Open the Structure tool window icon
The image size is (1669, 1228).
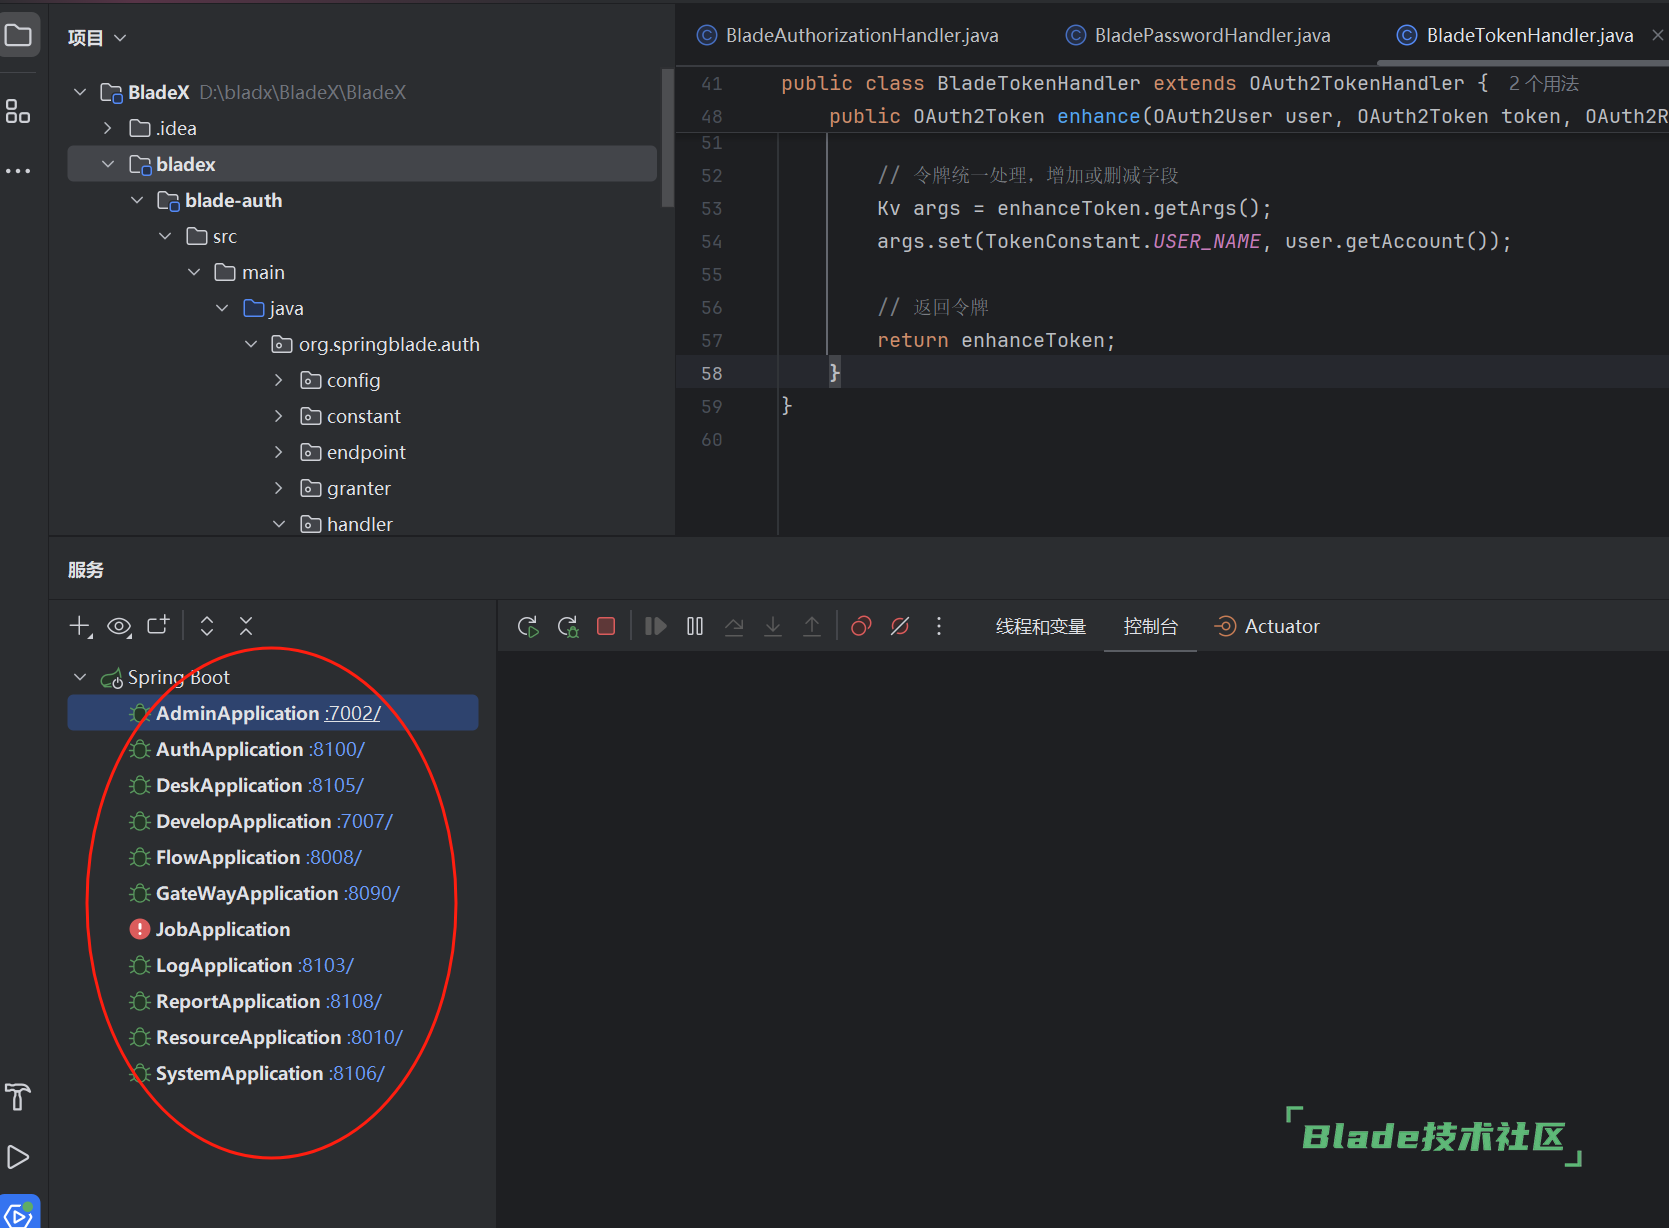pyautogui.click(x=18, y=111)
